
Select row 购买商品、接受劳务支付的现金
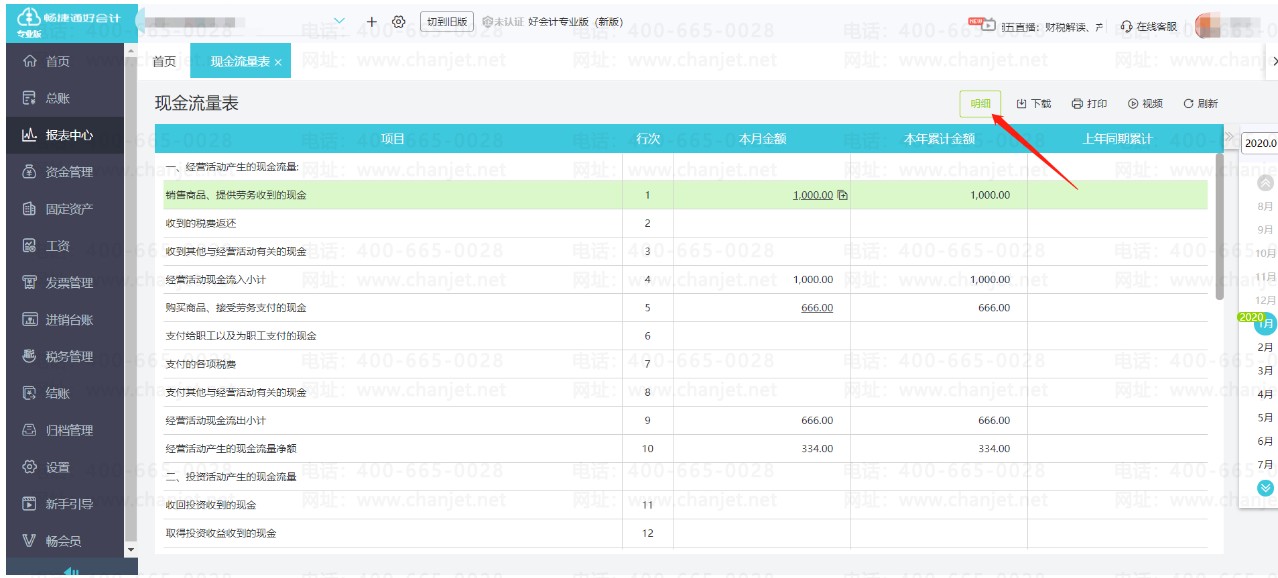click(x=685, y=308)
